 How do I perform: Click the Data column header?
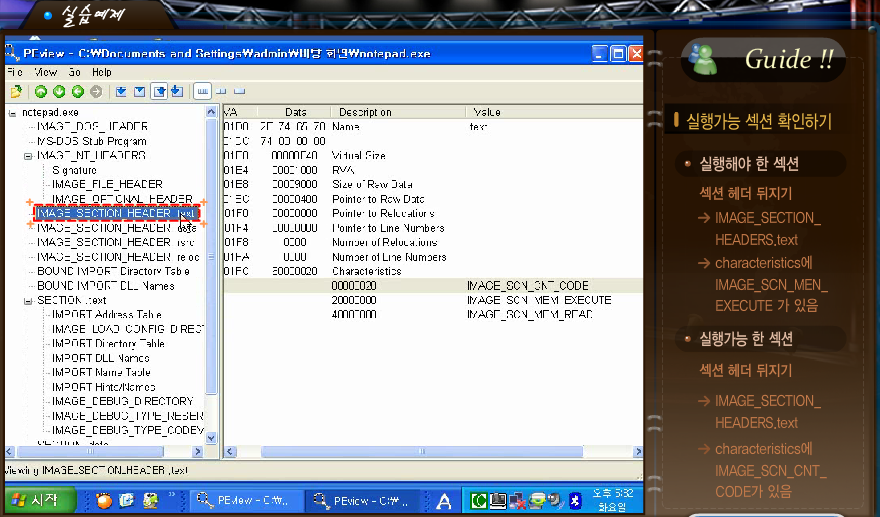[293, 112]
